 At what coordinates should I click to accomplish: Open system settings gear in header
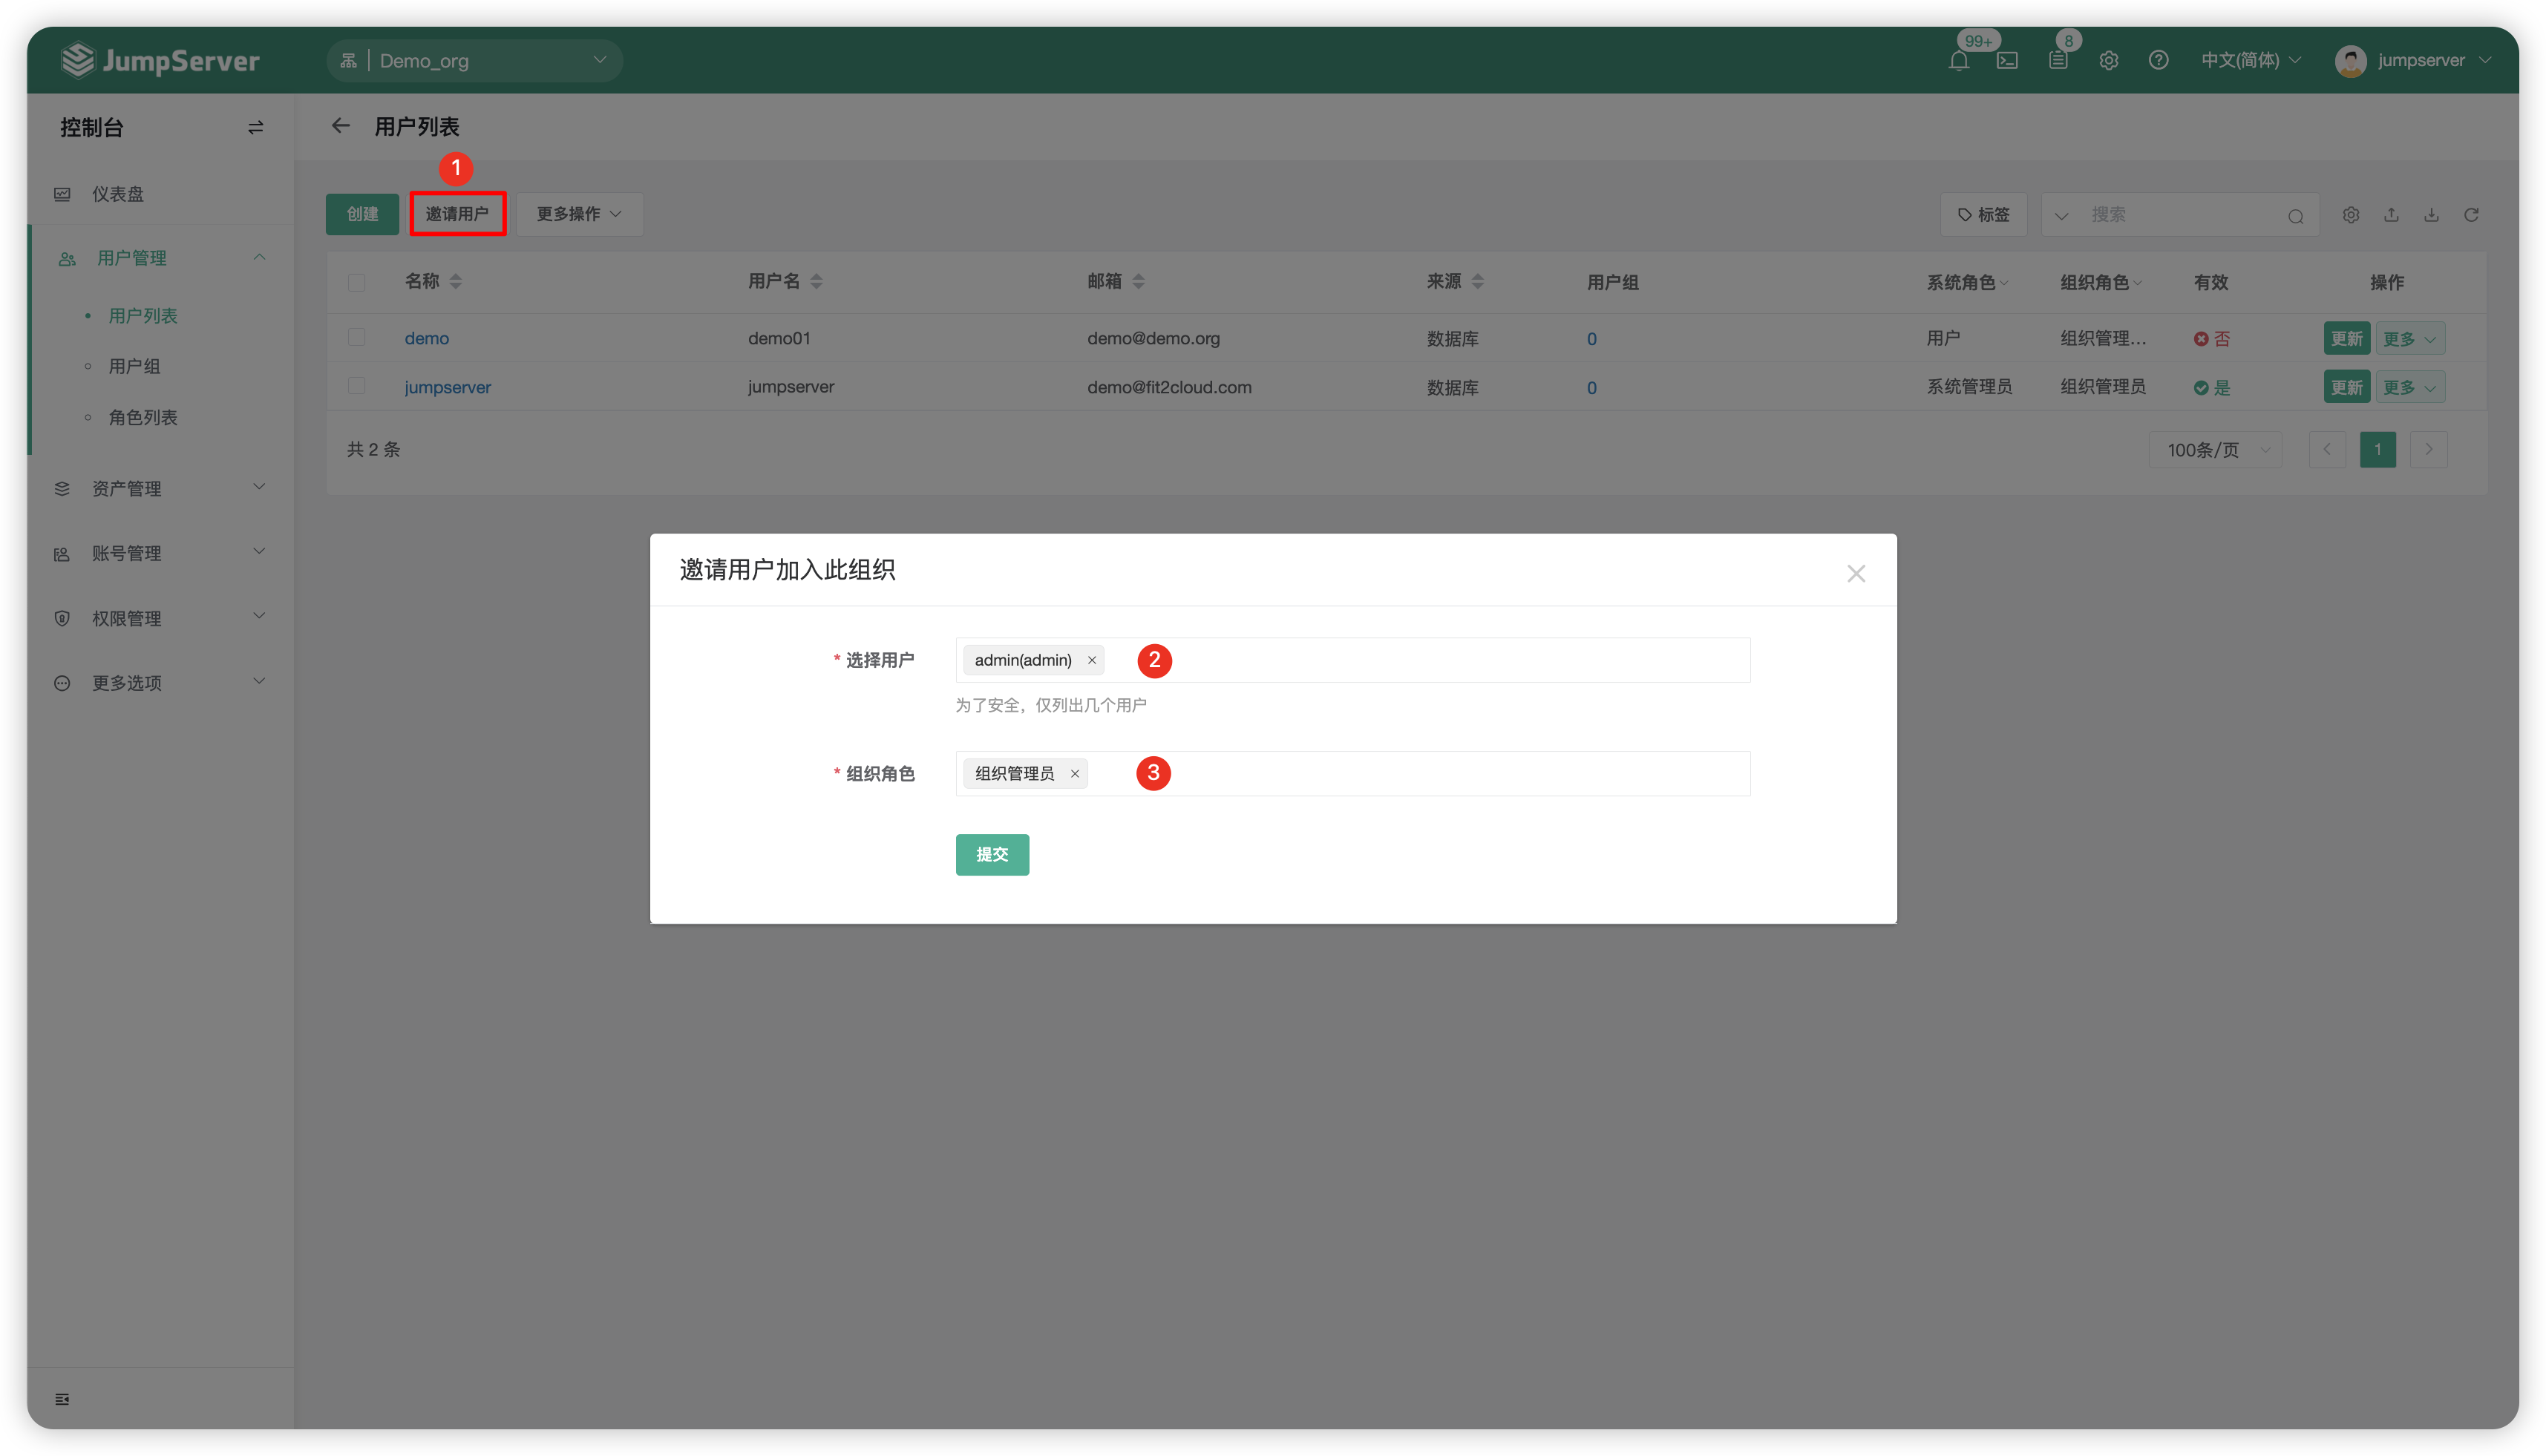[x=2109, y=61]
